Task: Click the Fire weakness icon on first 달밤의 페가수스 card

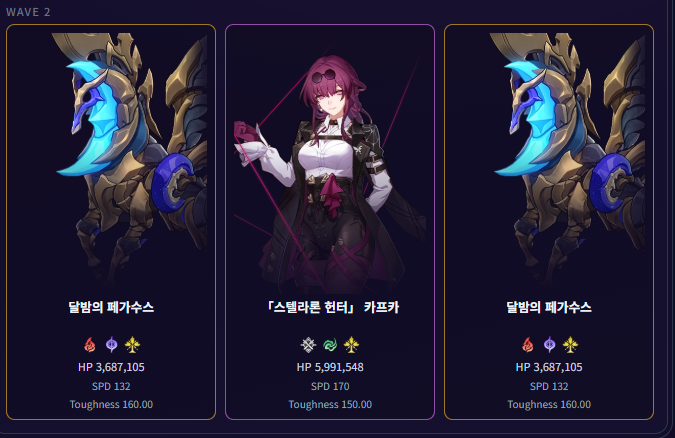Action: coord(90,345)
